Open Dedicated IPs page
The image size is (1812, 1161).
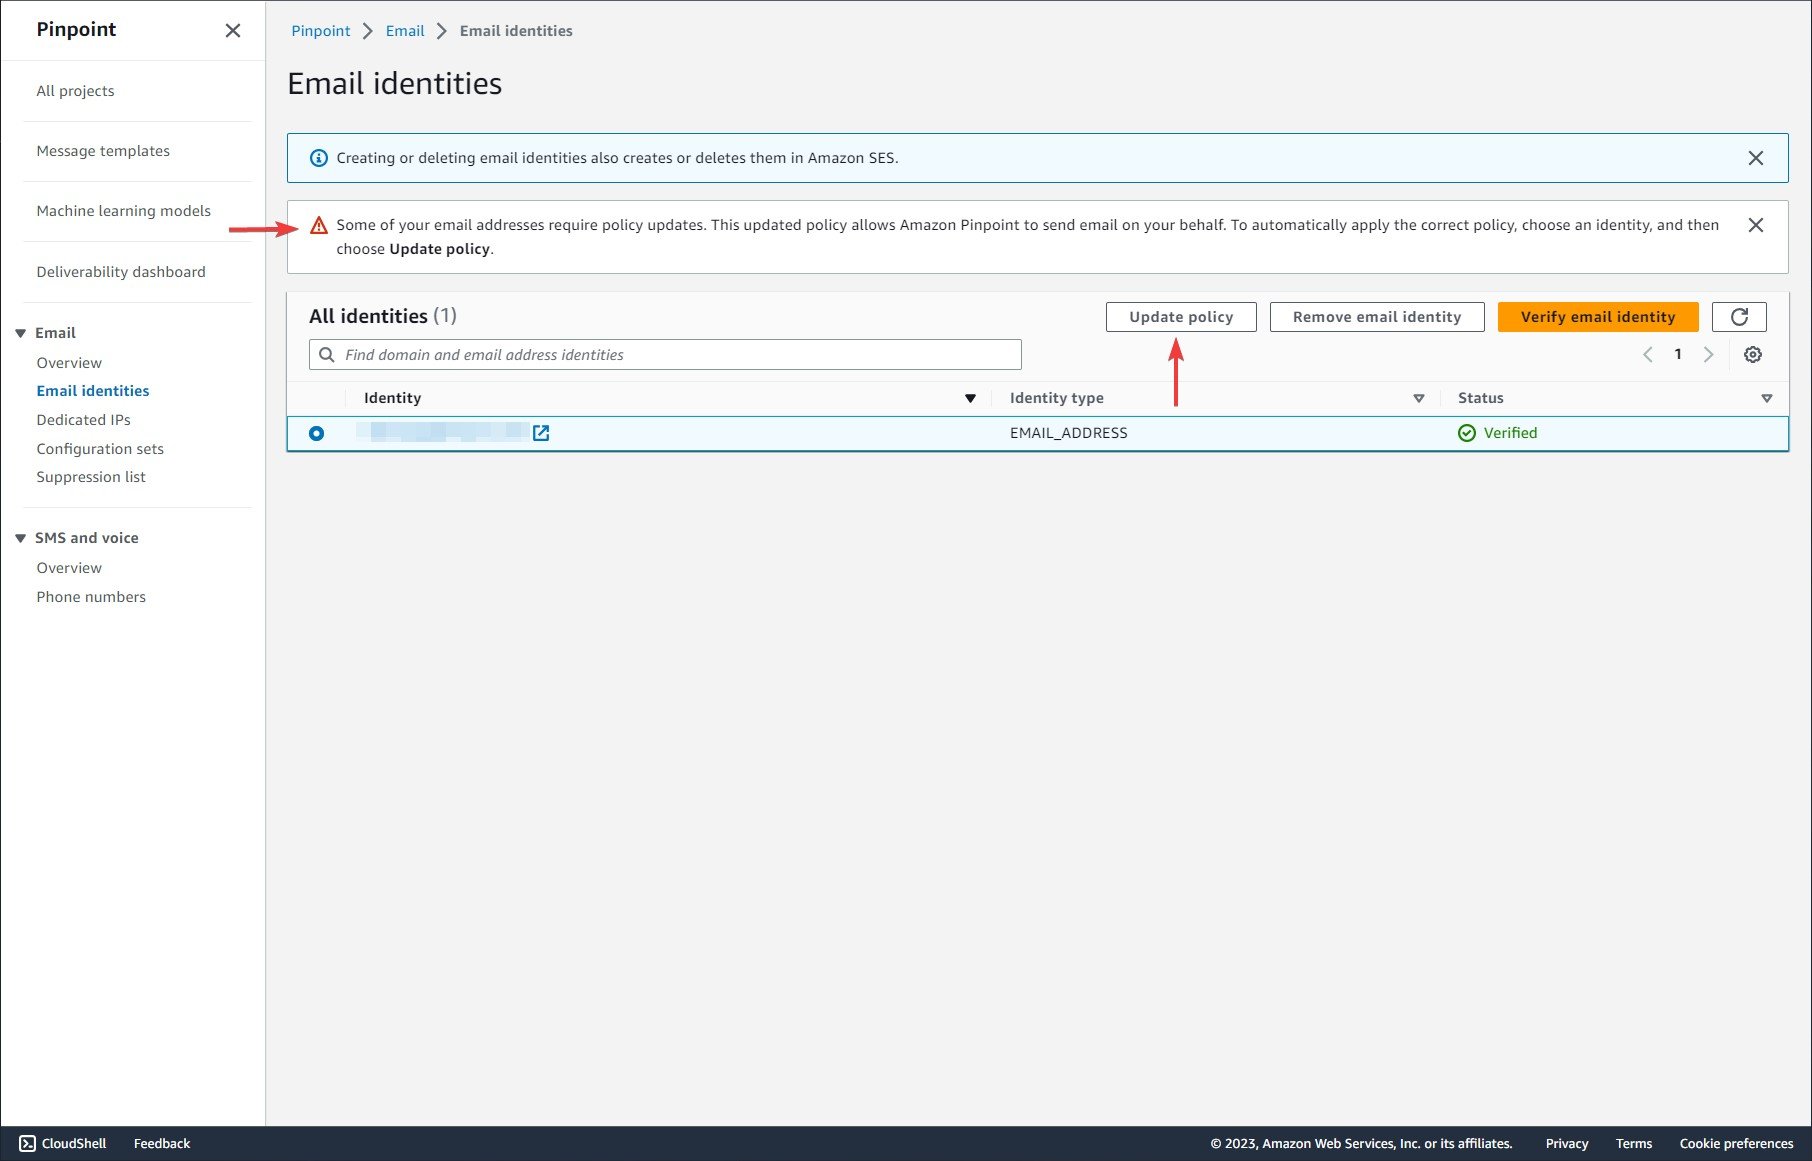pos(83,420)
